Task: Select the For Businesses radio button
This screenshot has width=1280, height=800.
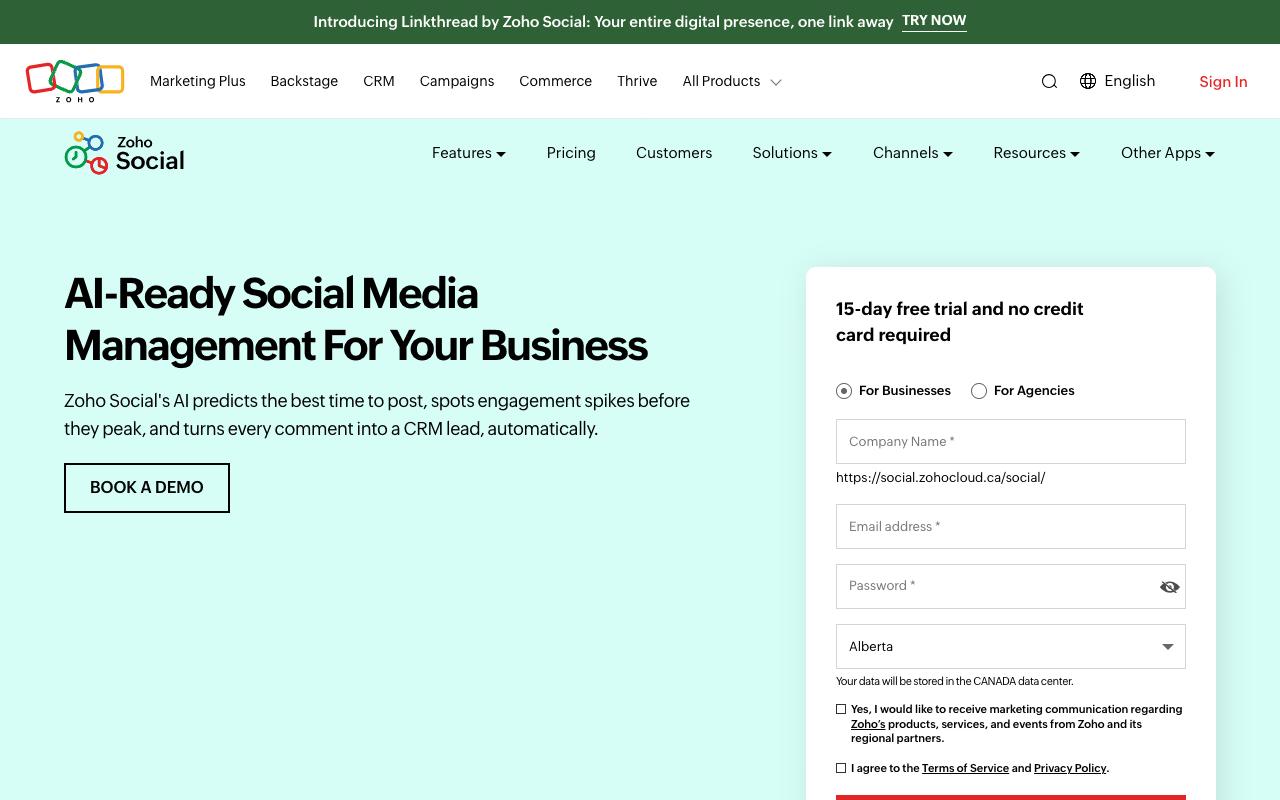Action: coord(844,391)
